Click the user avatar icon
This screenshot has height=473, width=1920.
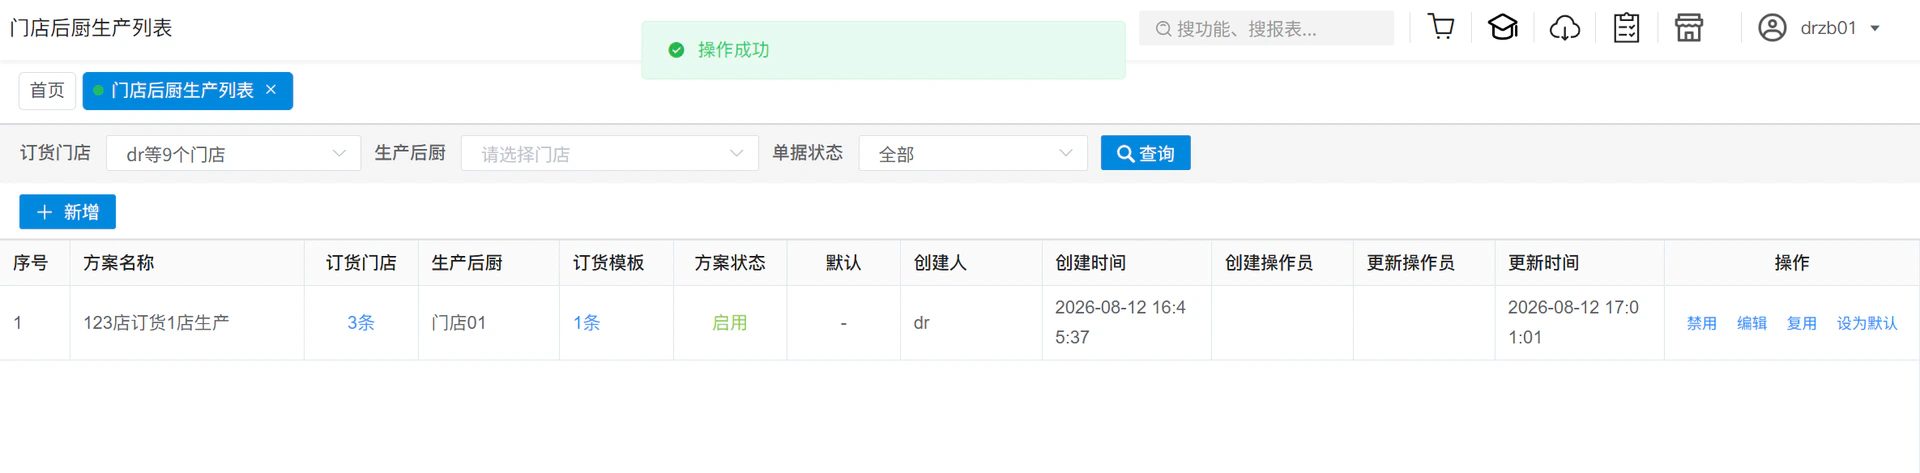(x=1772, y=28)
